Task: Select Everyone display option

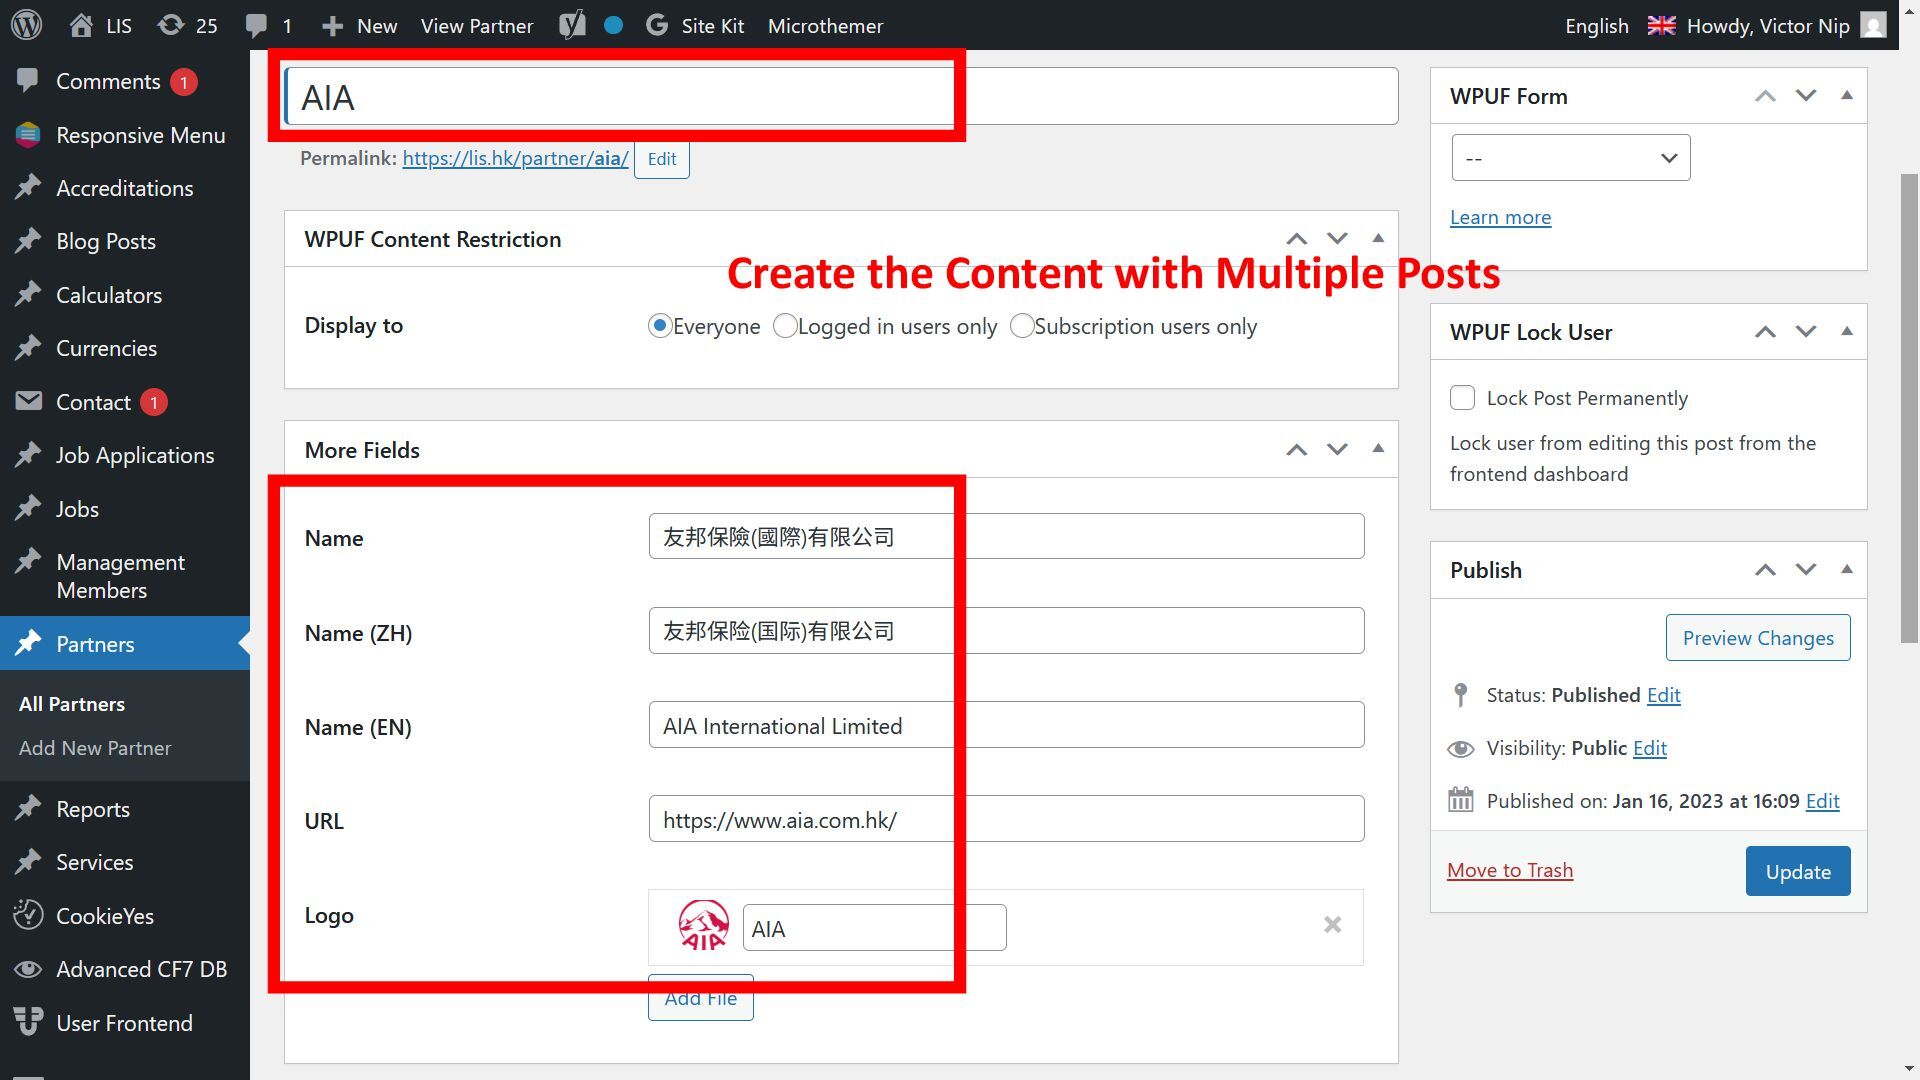Action: pyautogui.click(x=659, y=326)
